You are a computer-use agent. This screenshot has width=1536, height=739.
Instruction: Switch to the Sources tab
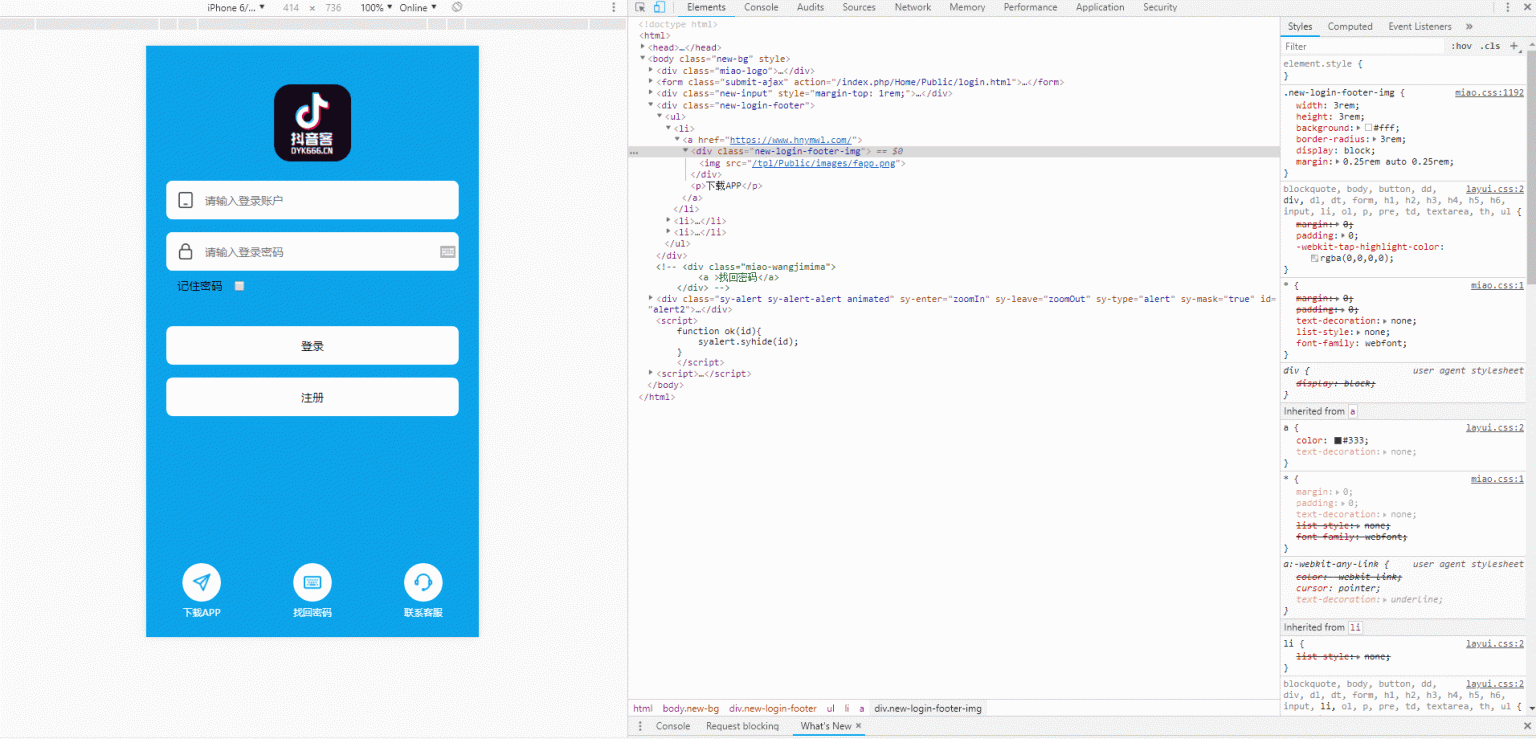point(859,7)
